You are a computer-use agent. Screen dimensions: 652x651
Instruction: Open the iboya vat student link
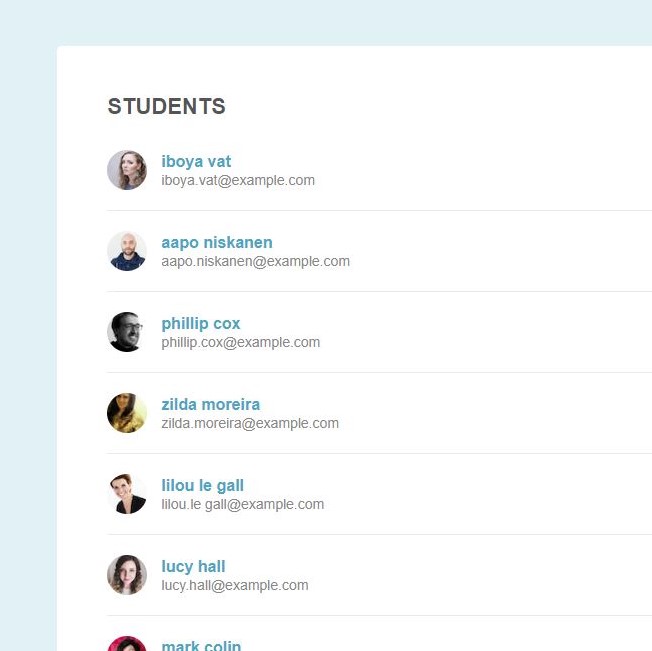[196, 161]
